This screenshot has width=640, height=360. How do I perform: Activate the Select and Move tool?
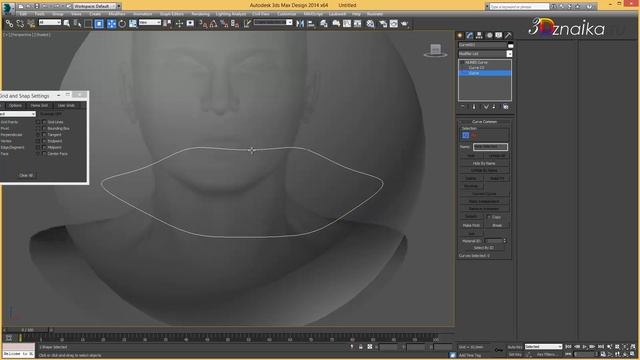coord(111,24)
